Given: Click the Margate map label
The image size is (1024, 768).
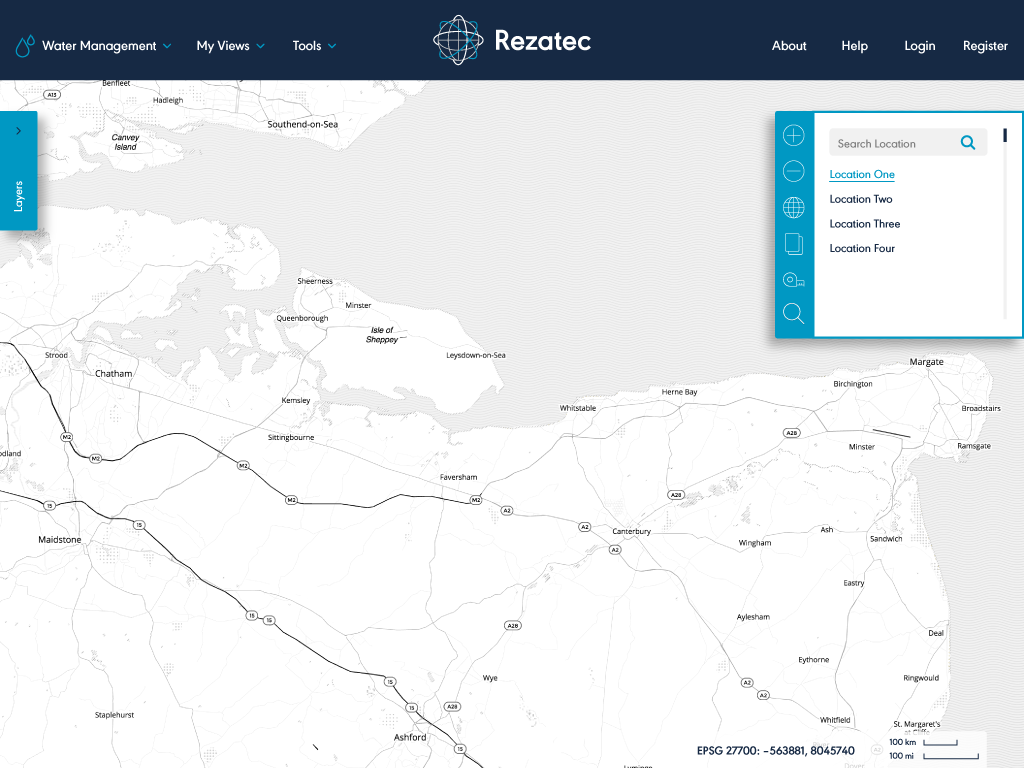Looking at the screenshot, I should [x=926, y=362].
